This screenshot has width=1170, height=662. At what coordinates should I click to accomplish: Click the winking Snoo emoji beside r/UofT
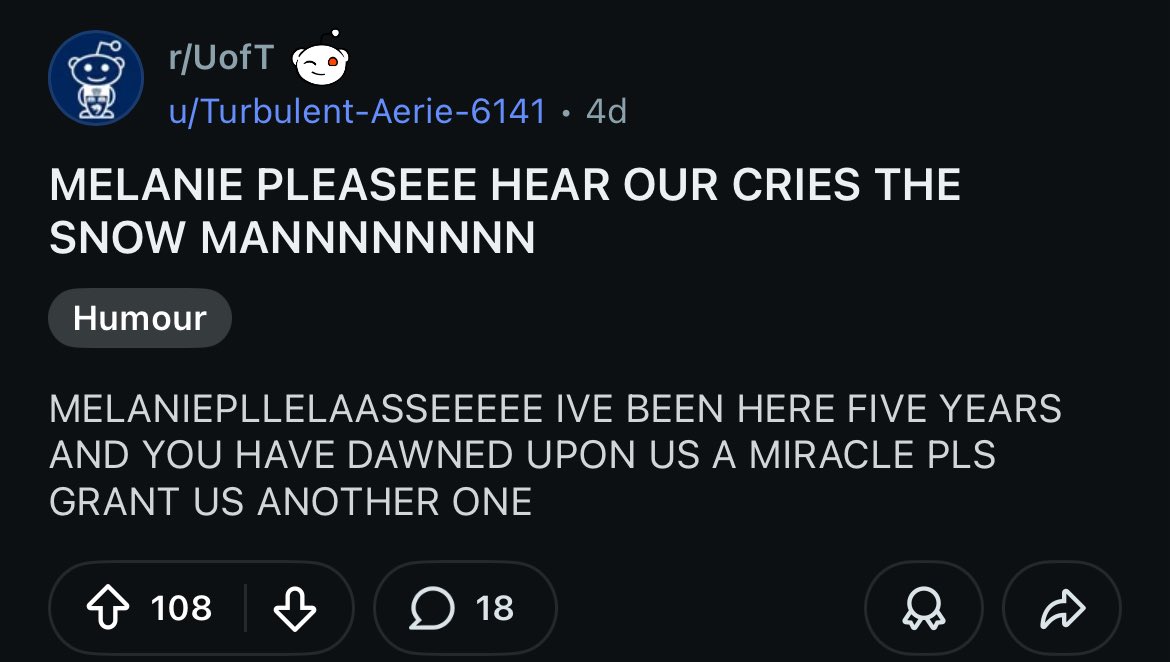tap(319, 64)
